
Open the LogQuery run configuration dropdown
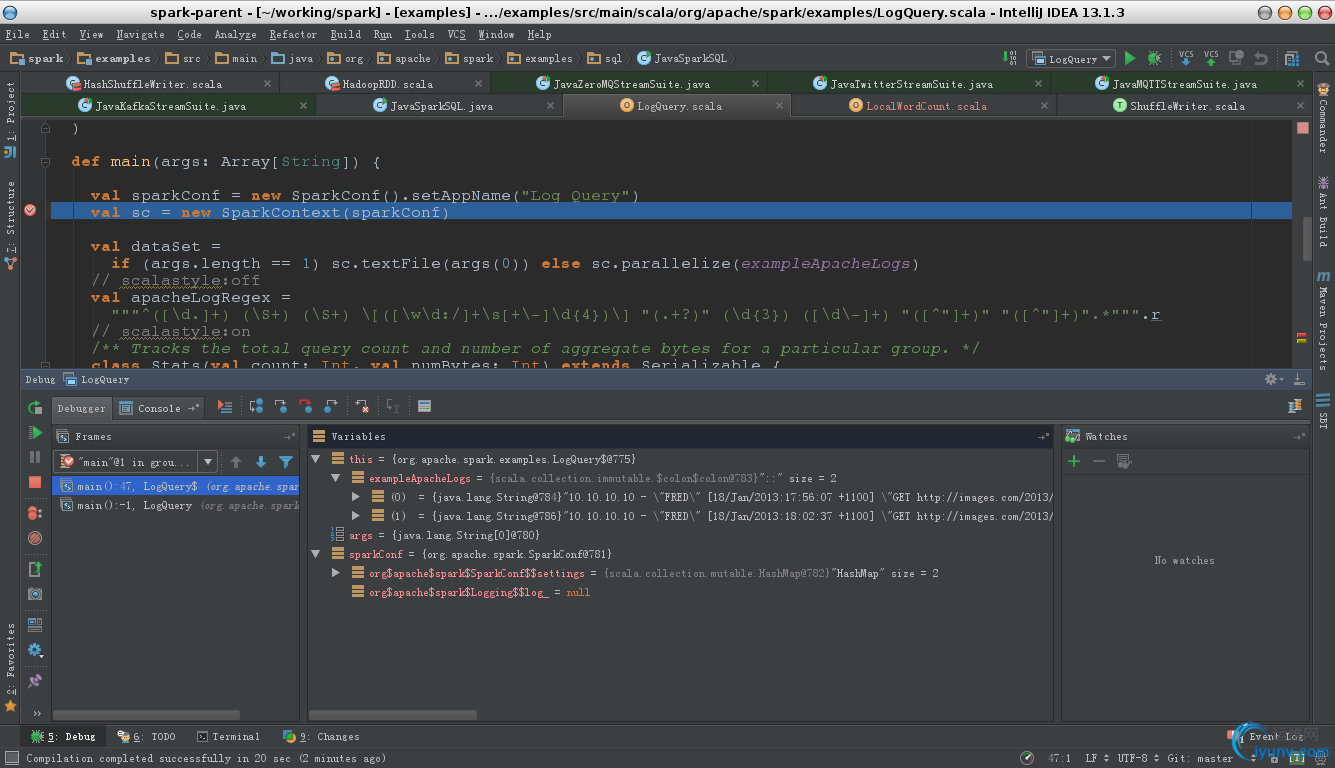pyautogui.click(x=1072, y=59)
